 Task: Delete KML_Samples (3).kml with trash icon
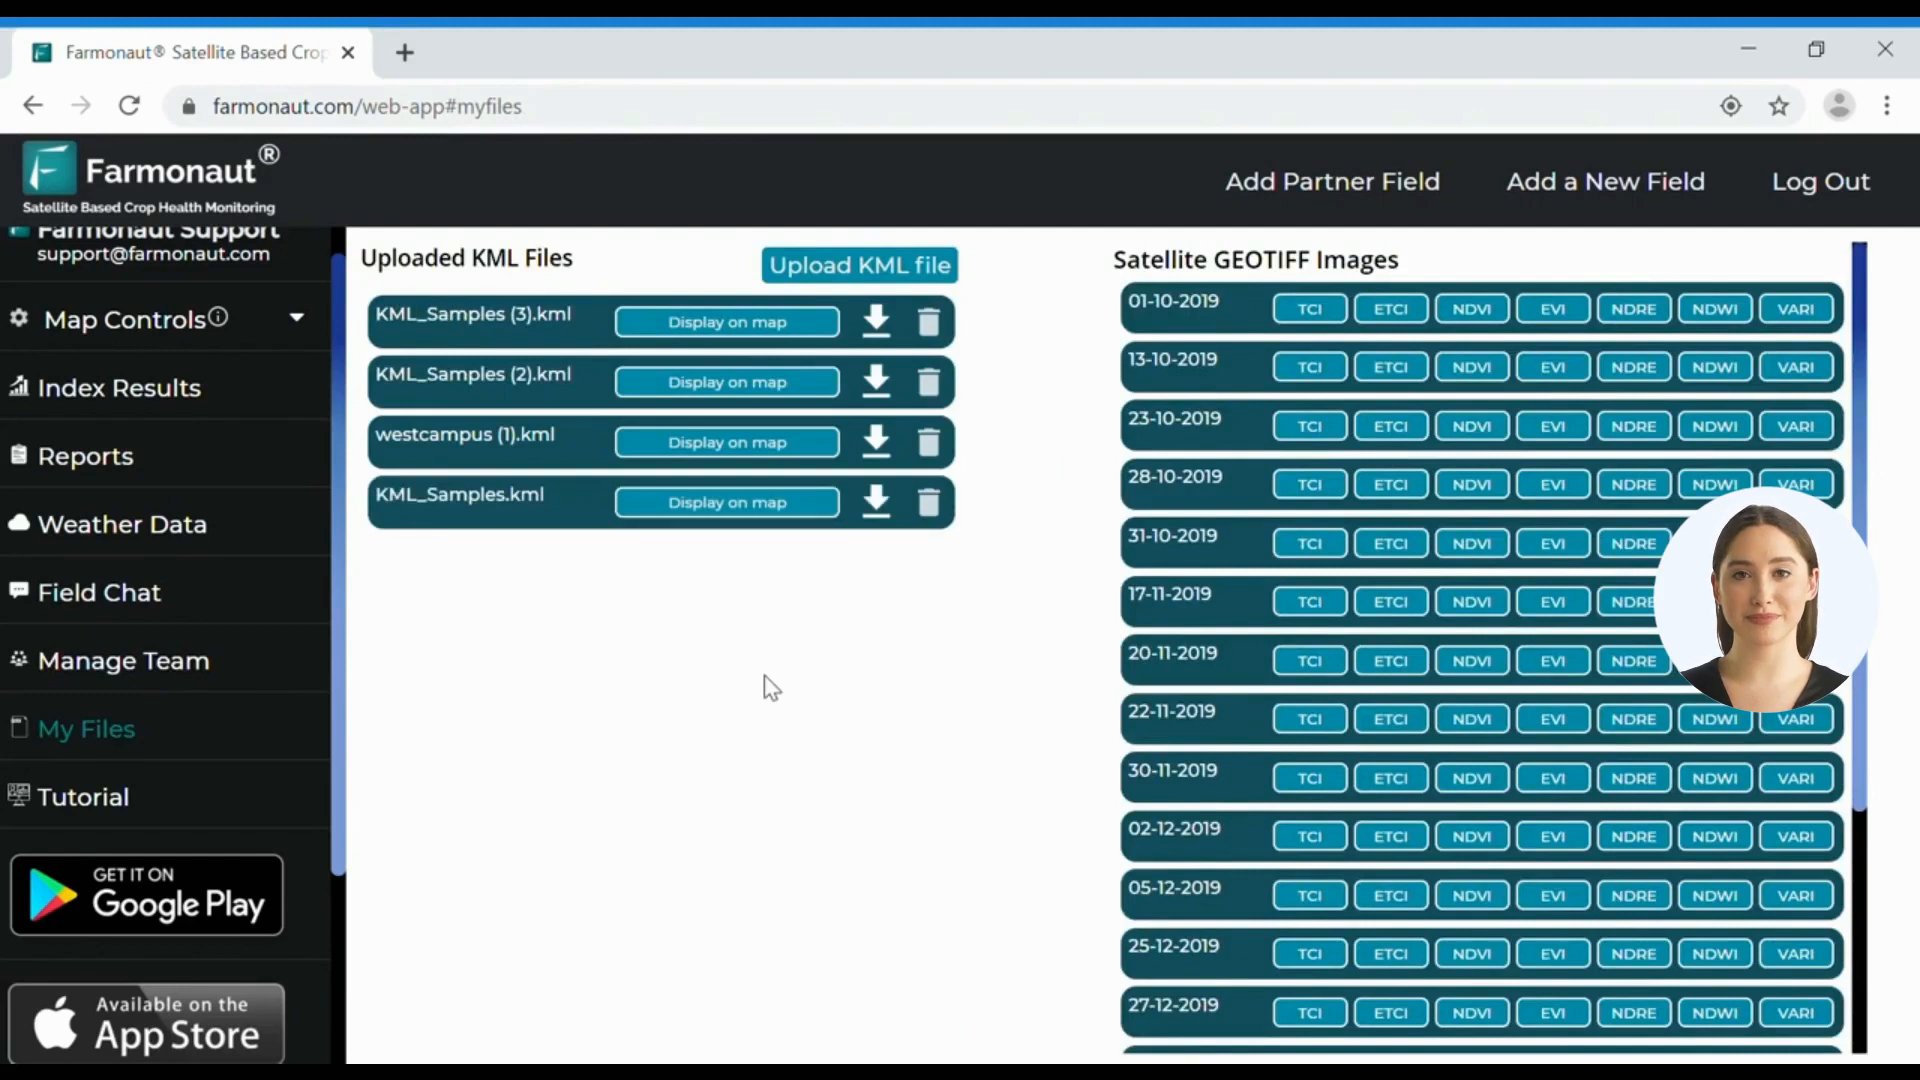[x=928, y=321]
